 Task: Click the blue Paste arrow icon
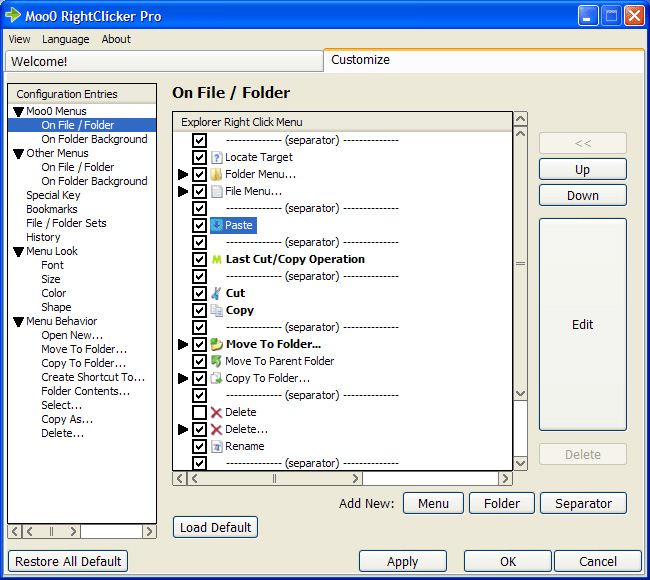point(216,226)
